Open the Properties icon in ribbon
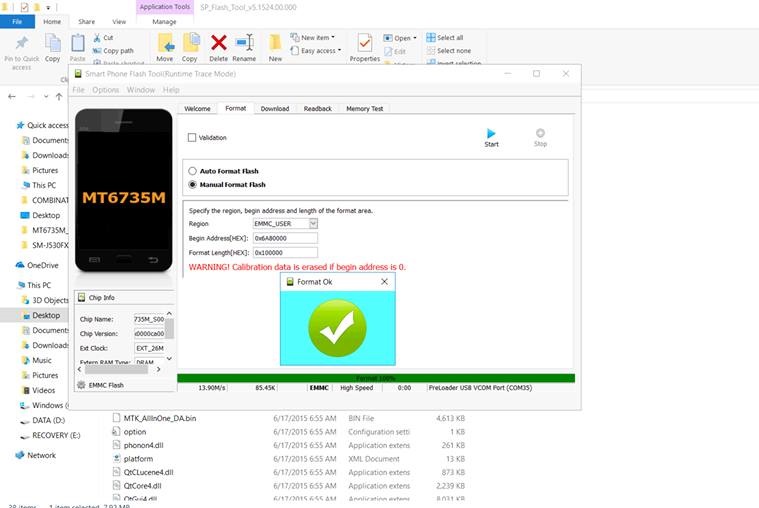Viewport: 759px width, 508px height. pos(364,43)
